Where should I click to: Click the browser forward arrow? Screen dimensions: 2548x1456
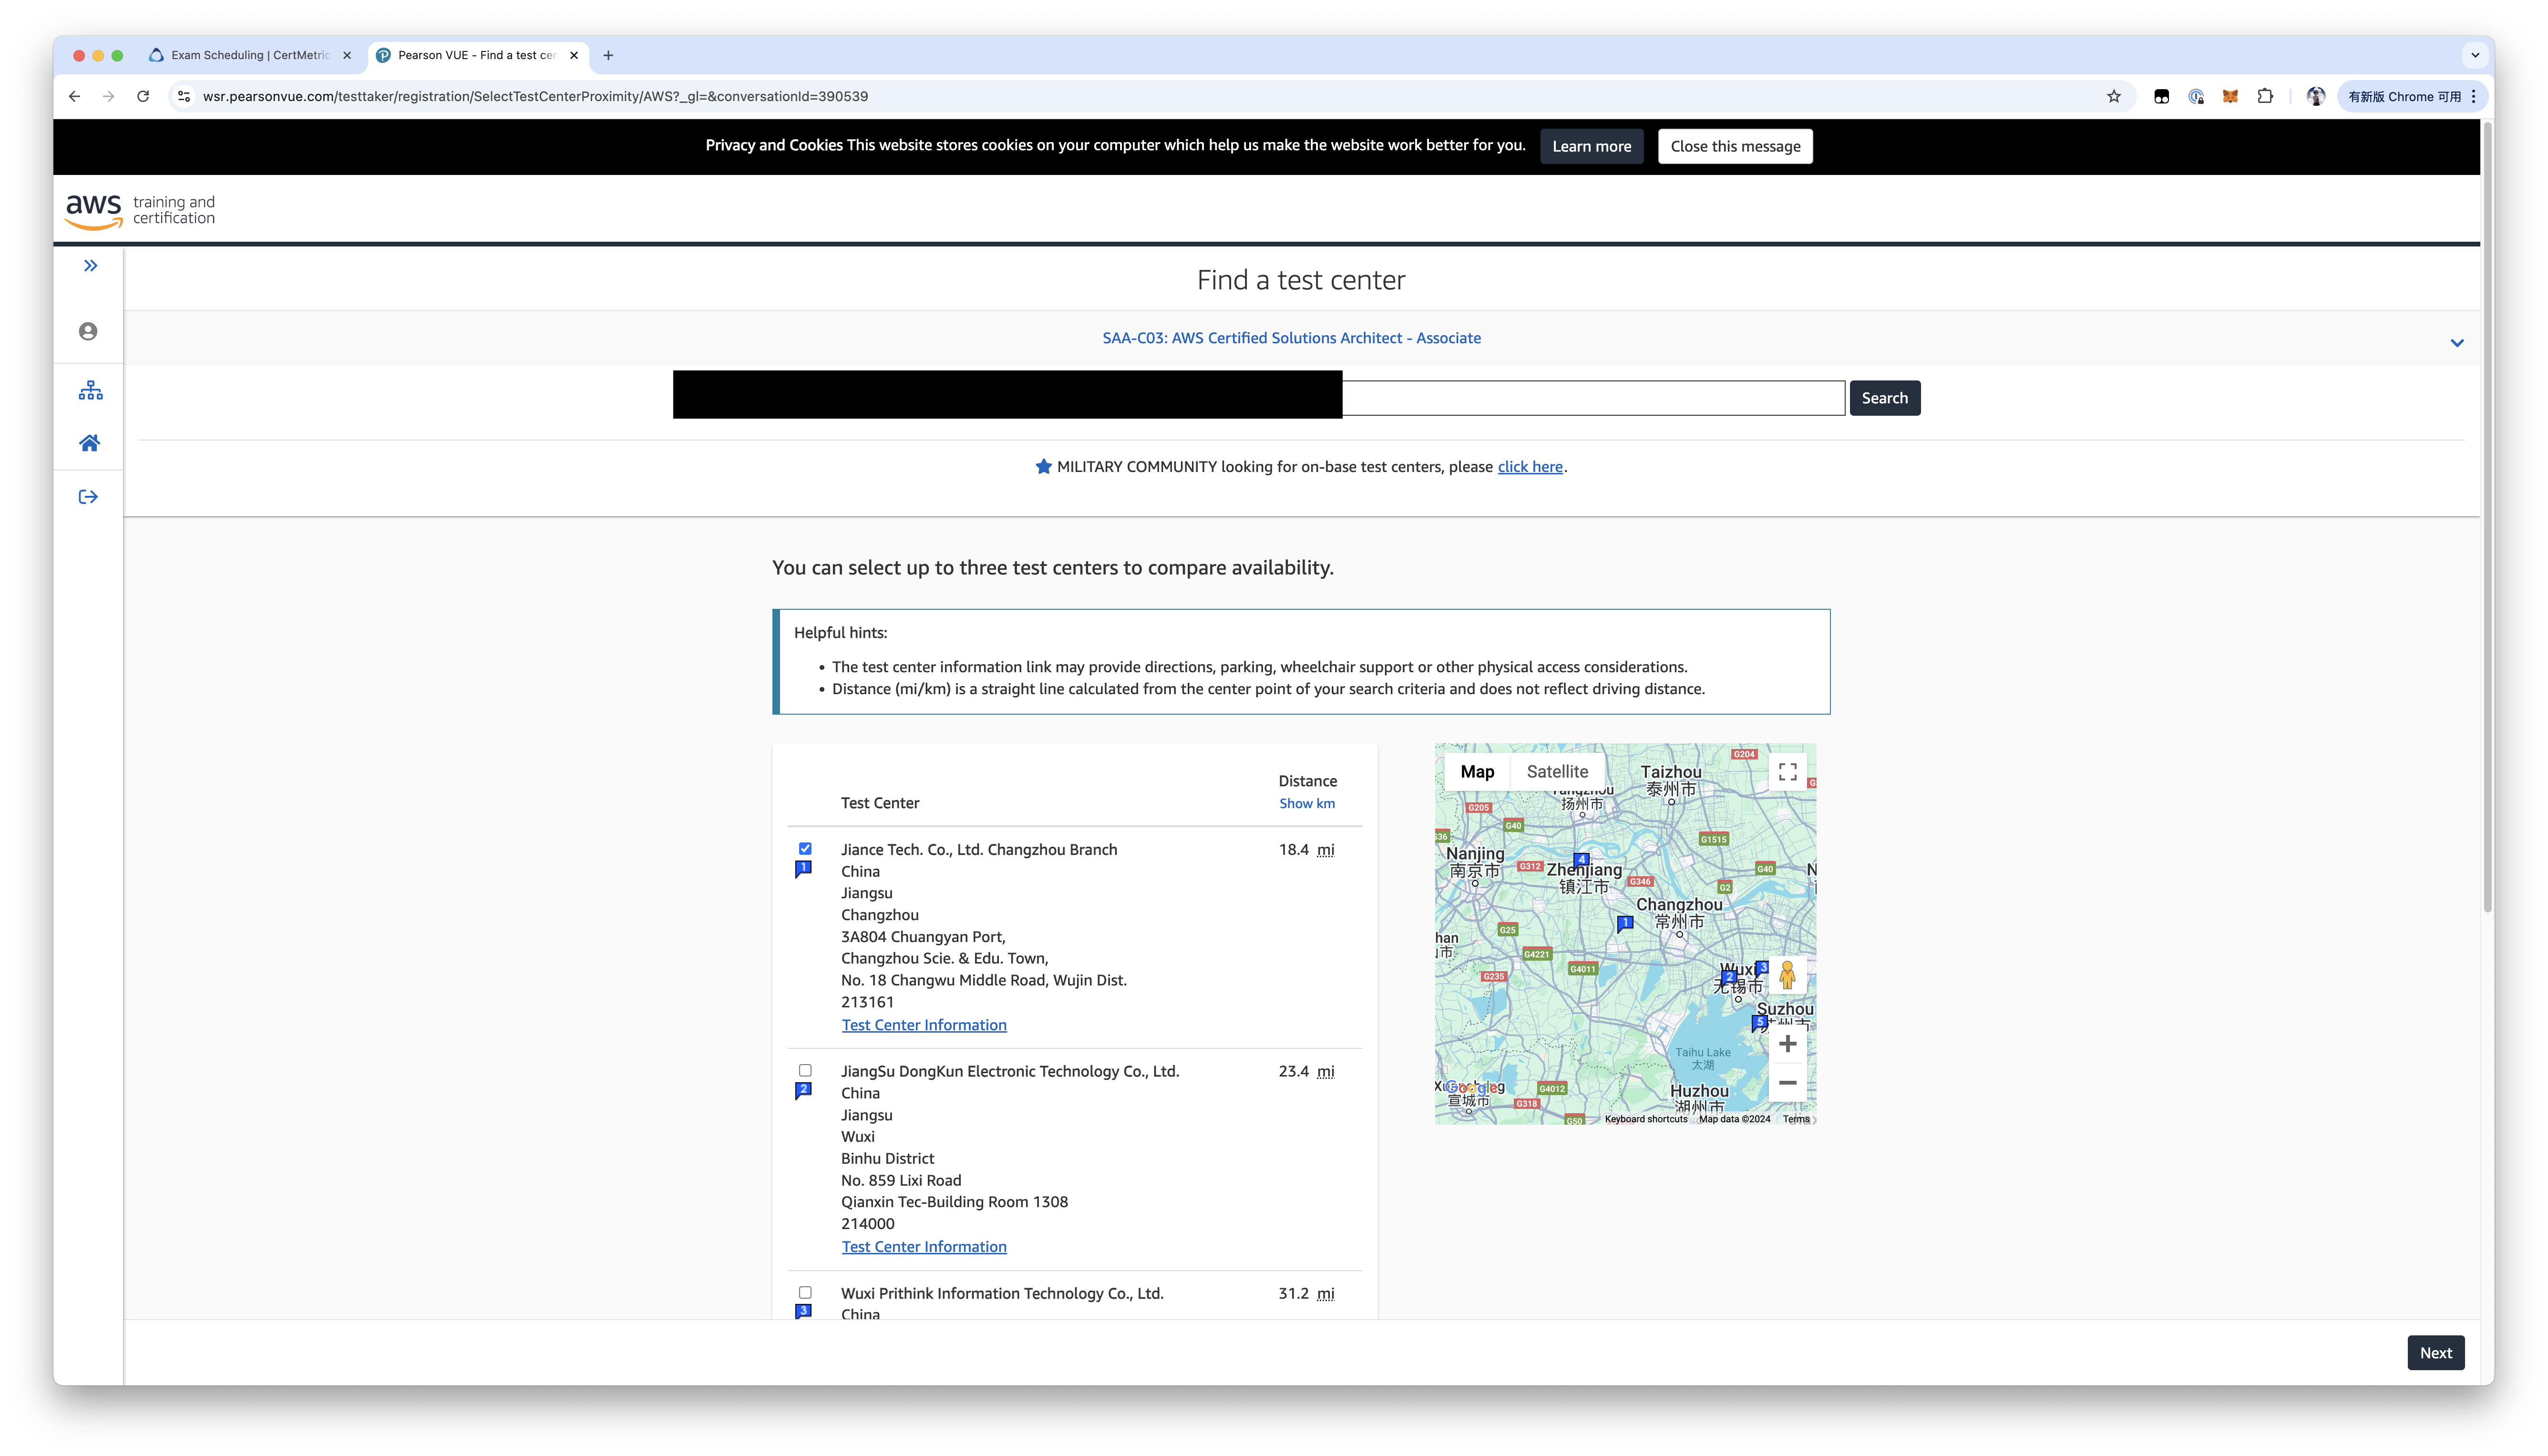tap(108, 97)
